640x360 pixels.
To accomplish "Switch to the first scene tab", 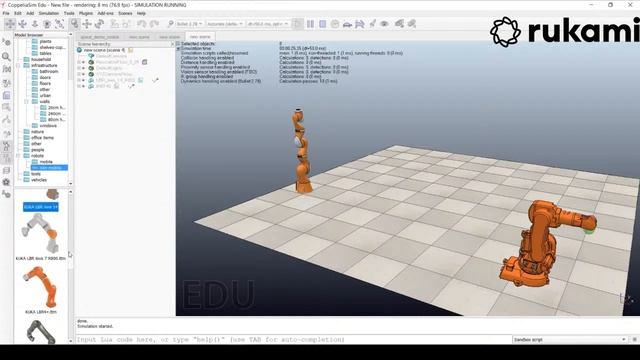I will coord(100,37).
